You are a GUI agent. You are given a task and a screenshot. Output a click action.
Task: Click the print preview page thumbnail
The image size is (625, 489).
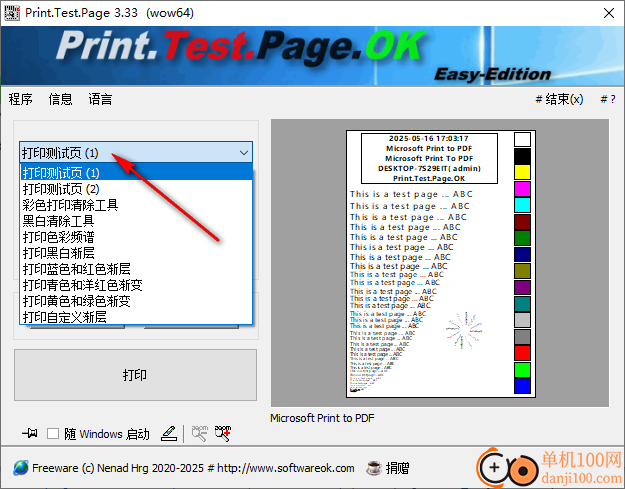pos(441,264)
